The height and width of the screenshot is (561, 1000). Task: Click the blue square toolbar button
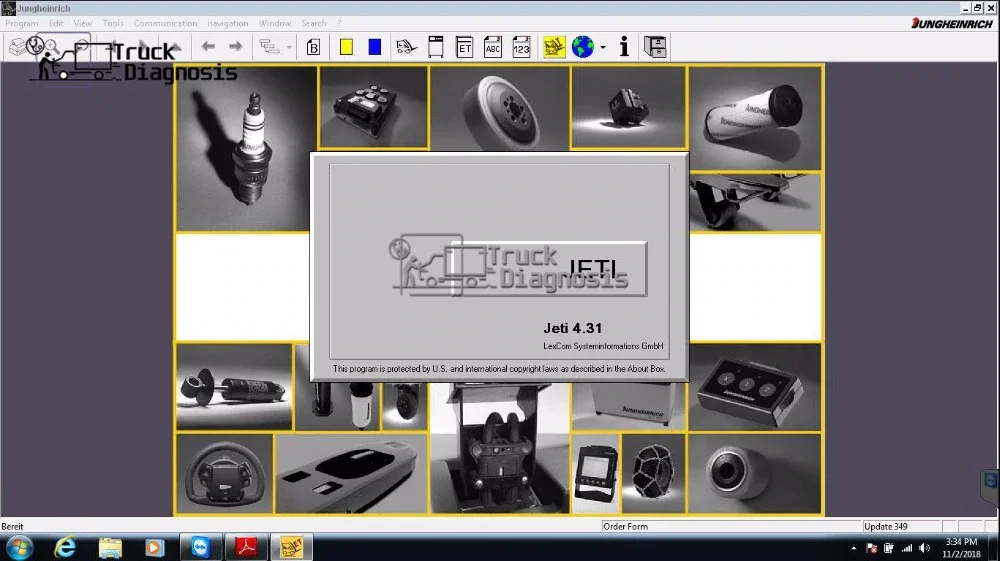[x=375, y=47]
